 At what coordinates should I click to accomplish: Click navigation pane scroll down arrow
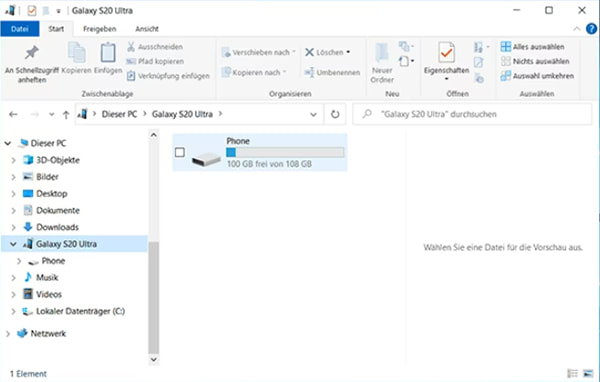(x=153, y=359)
